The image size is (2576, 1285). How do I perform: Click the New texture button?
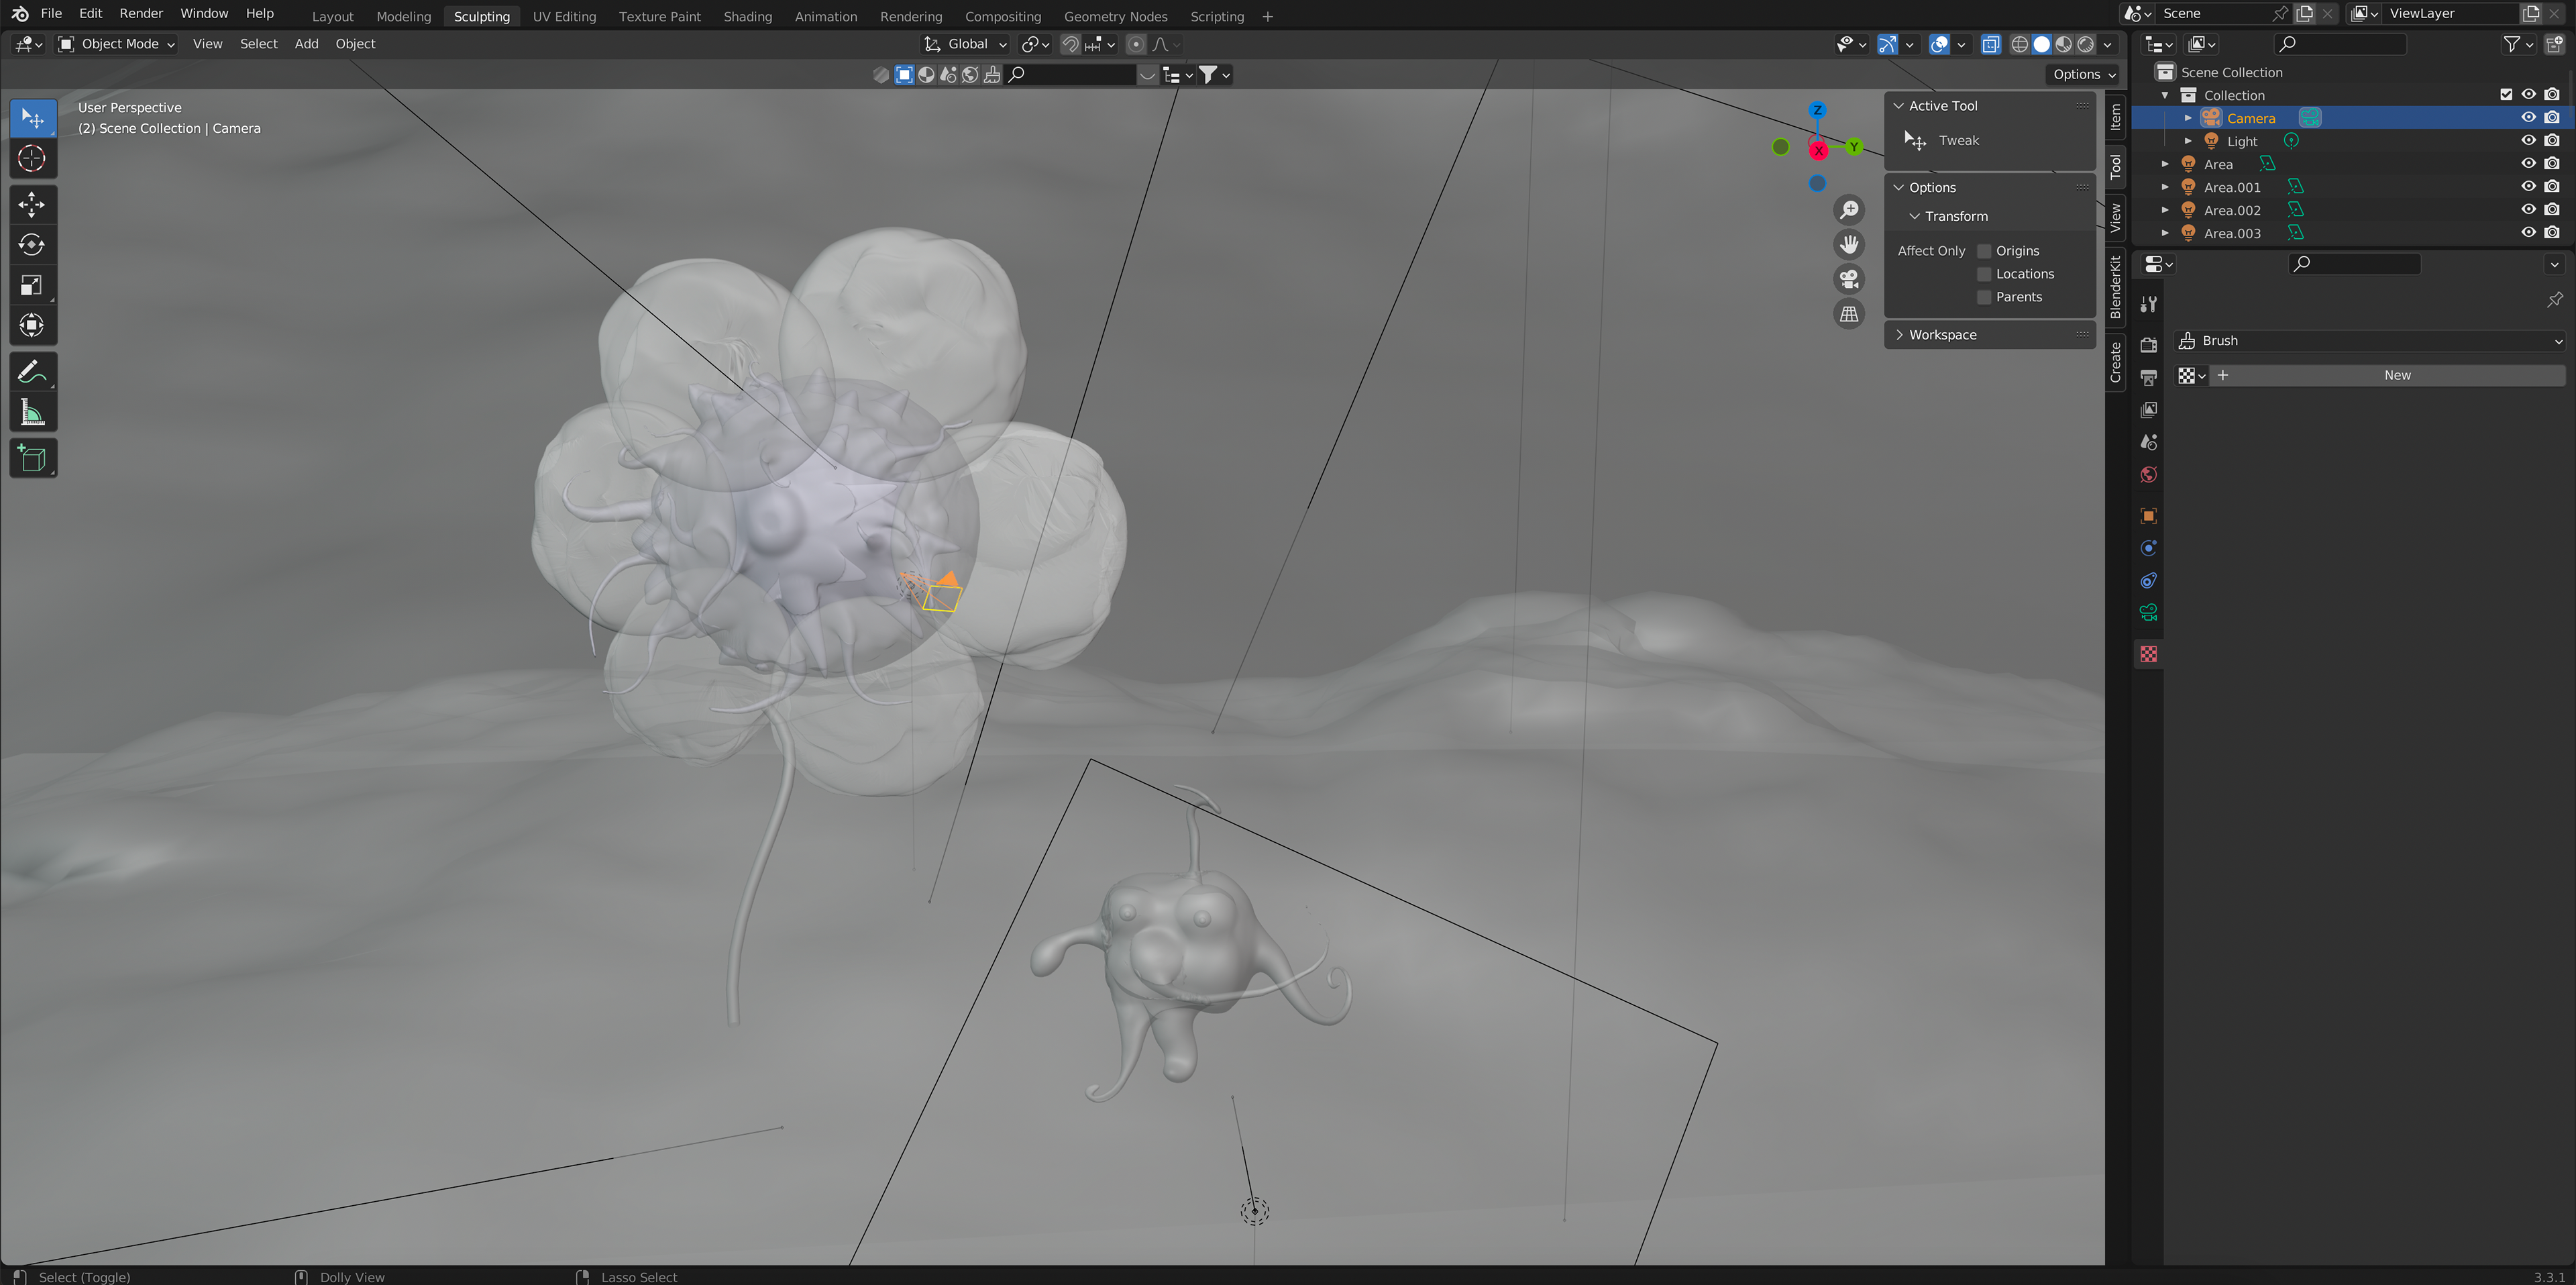[2396, 375]
